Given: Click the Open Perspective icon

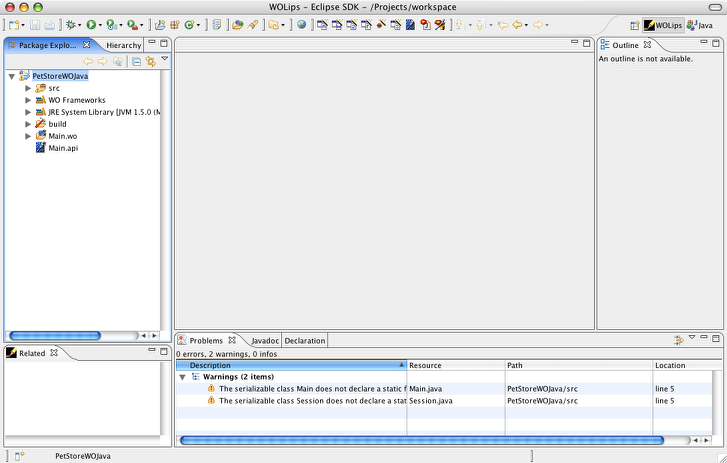Looking at the screenshot, I should tap(635, 25).
